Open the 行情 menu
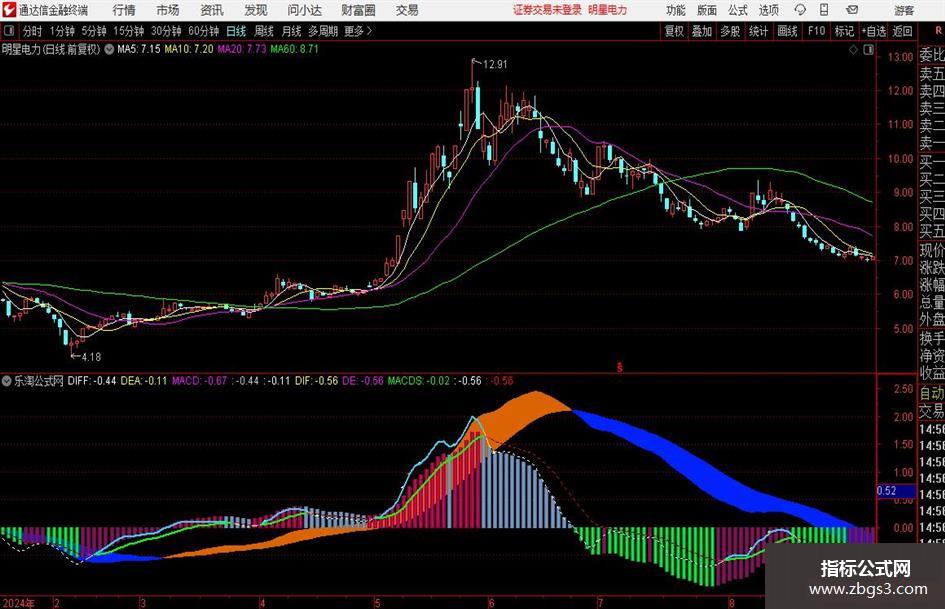Viewport: 945px width, 609px height. click(x=124, y=10)
